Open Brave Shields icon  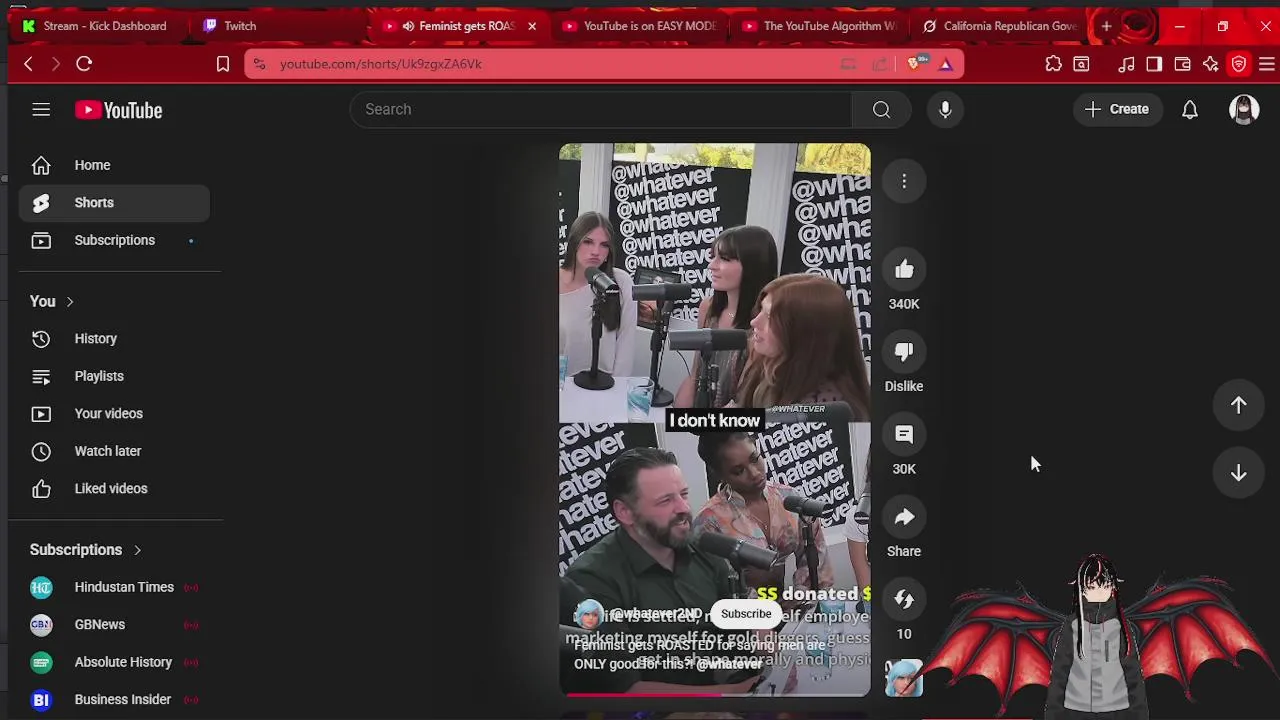pos(914,64)
